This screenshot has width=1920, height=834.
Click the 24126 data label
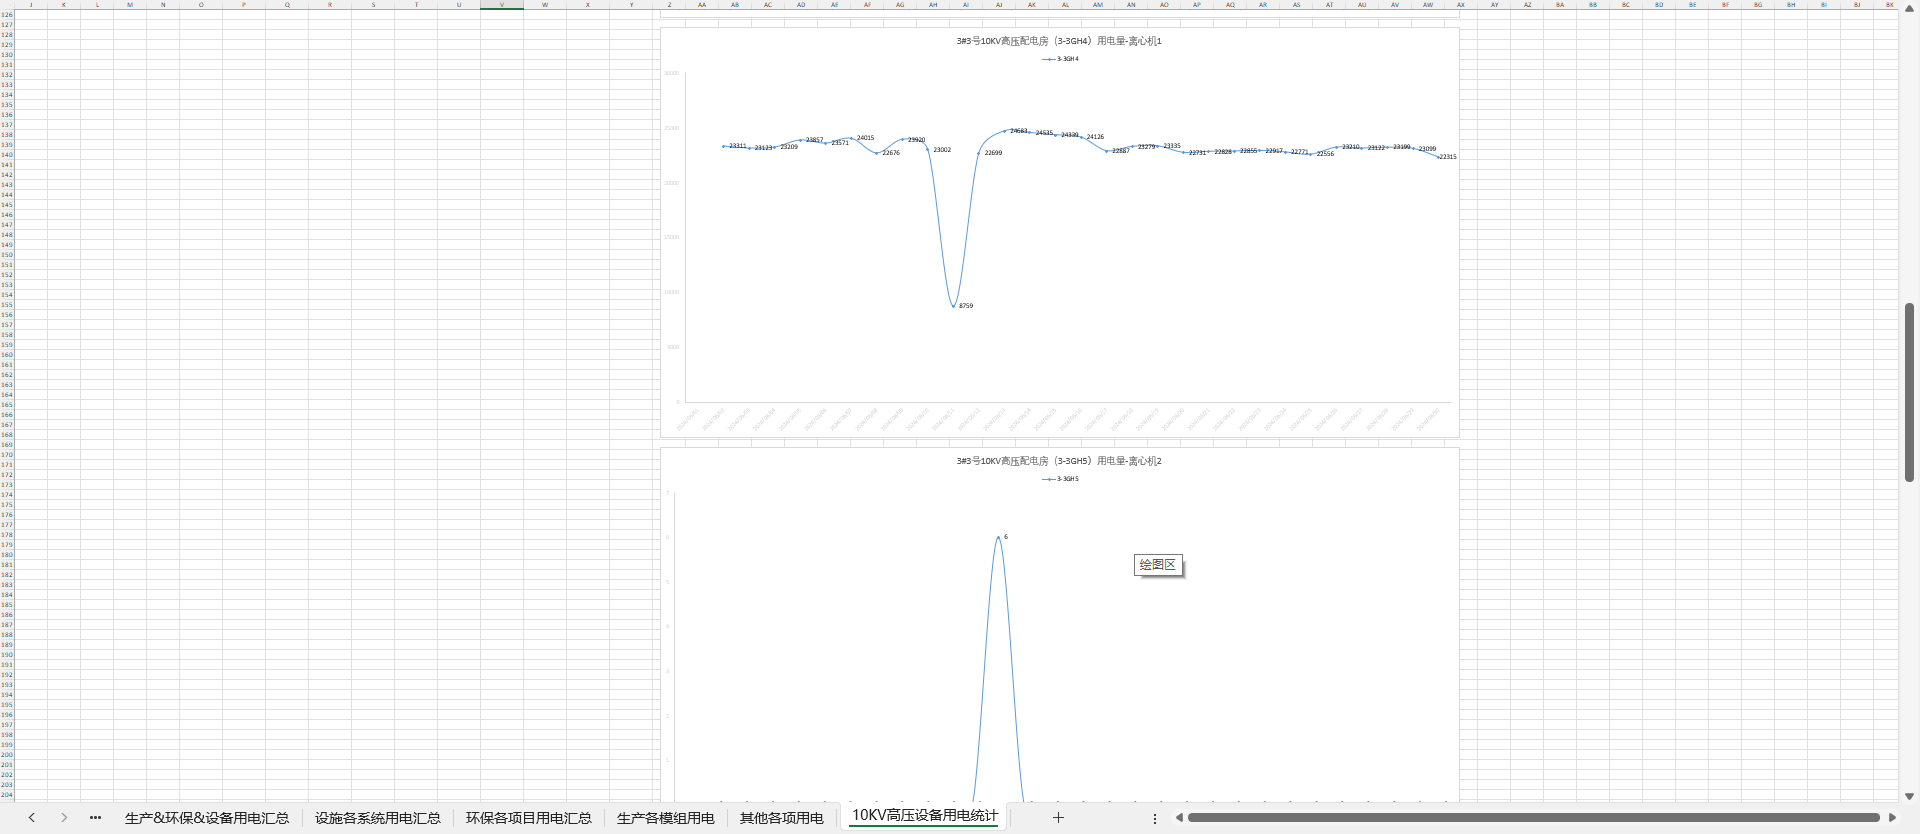(x=1095, y=137)
